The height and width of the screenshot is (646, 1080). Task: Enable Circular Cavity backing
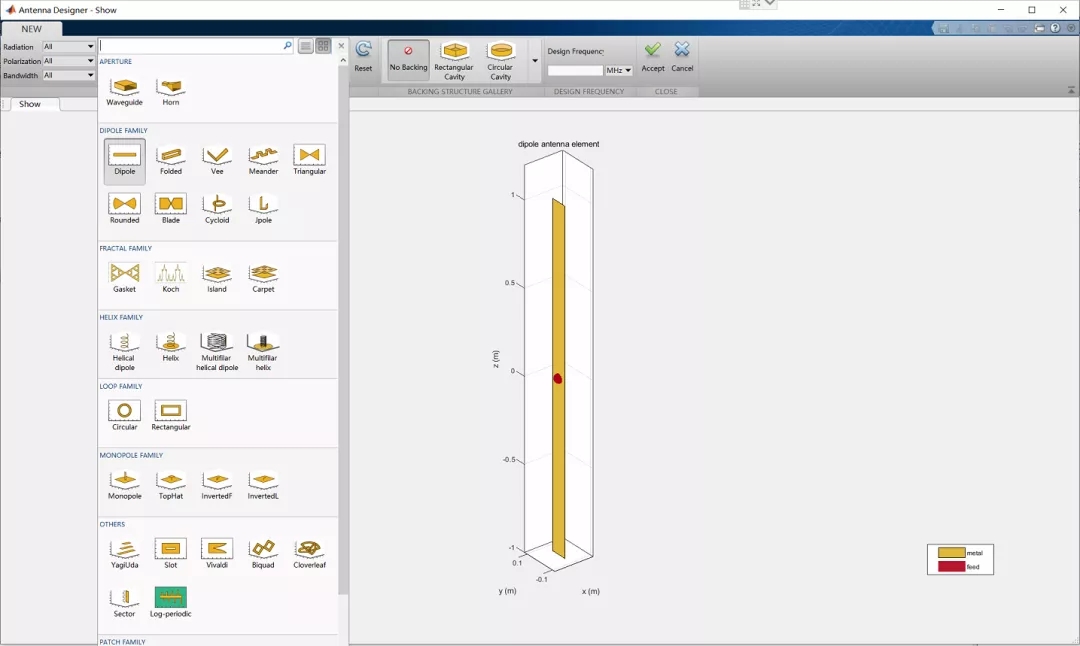(x=500, y=60)
